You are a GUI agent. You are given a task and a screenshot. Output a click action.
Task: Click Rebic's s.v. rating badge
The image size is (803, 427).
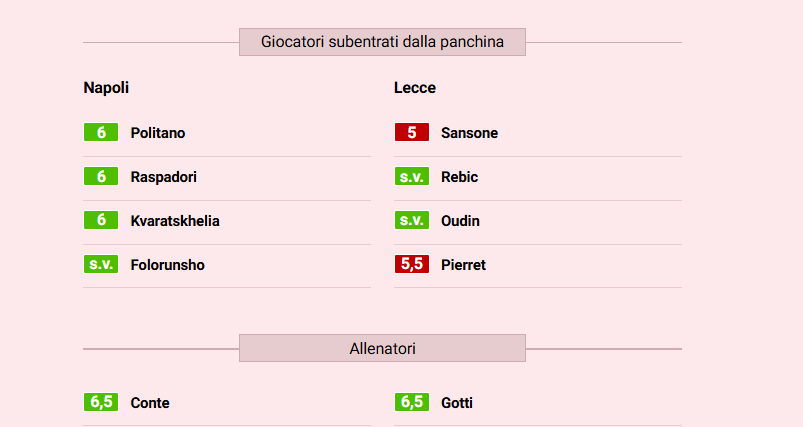pos(412,177)
